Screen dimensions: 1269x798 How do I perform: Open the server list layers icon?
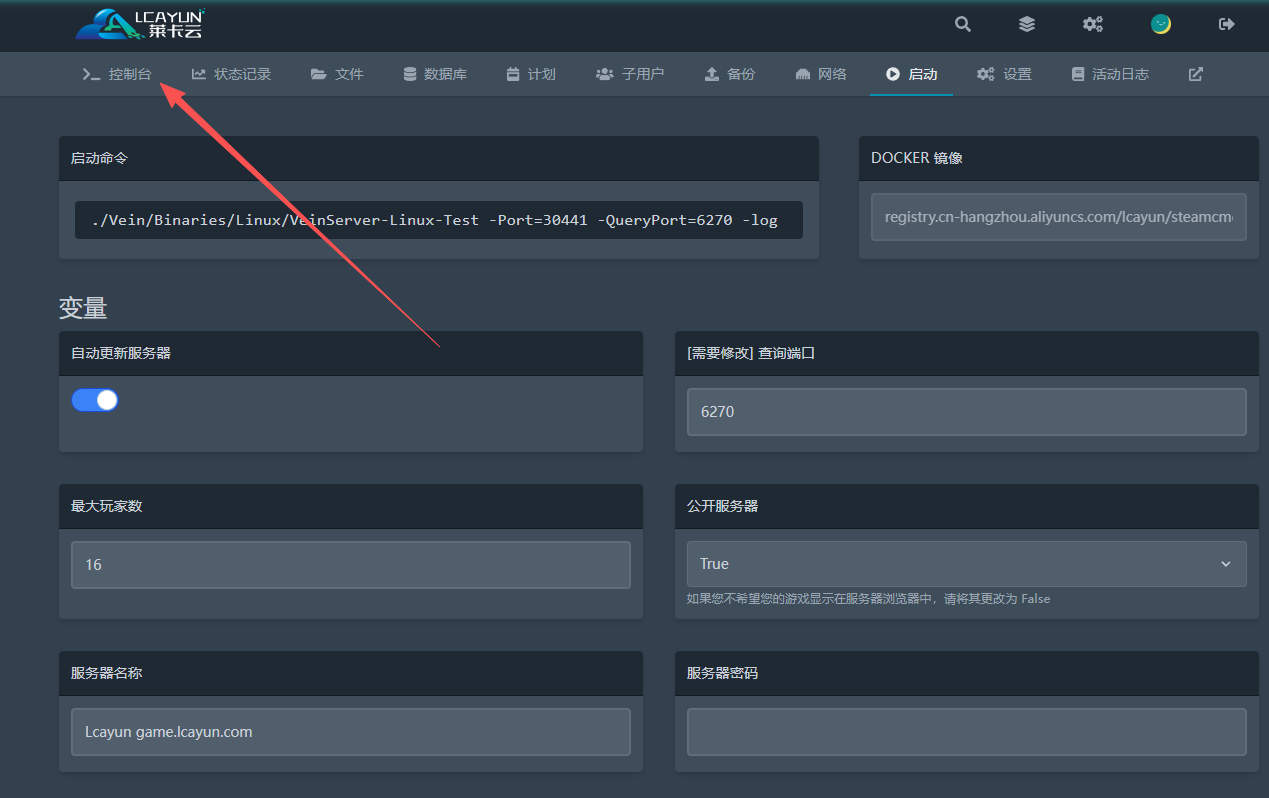point(1027,24)
